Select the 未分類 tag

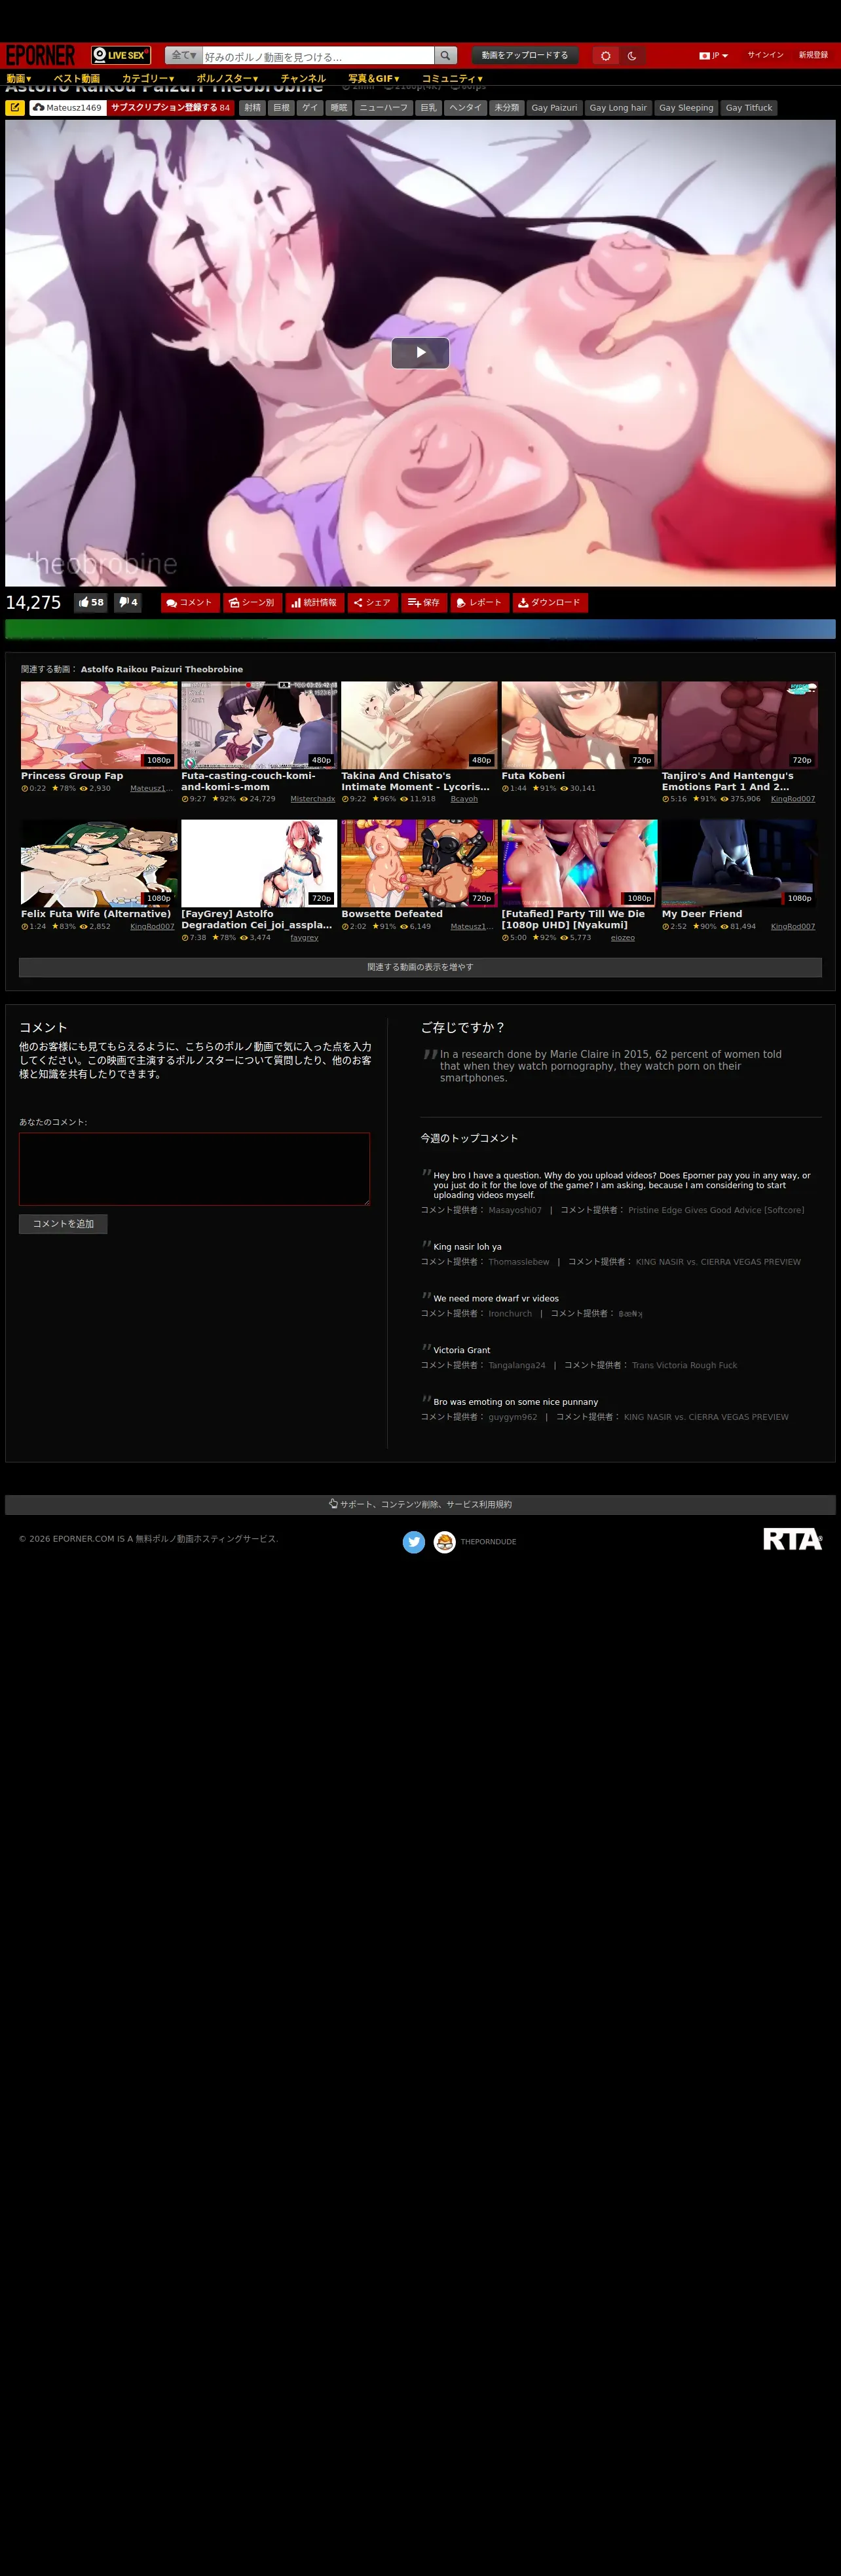507,108
